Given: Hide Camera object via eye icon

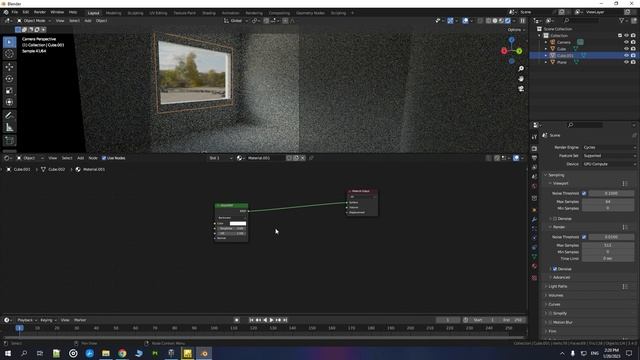Looking at the screenshot, I should (627, 42).
